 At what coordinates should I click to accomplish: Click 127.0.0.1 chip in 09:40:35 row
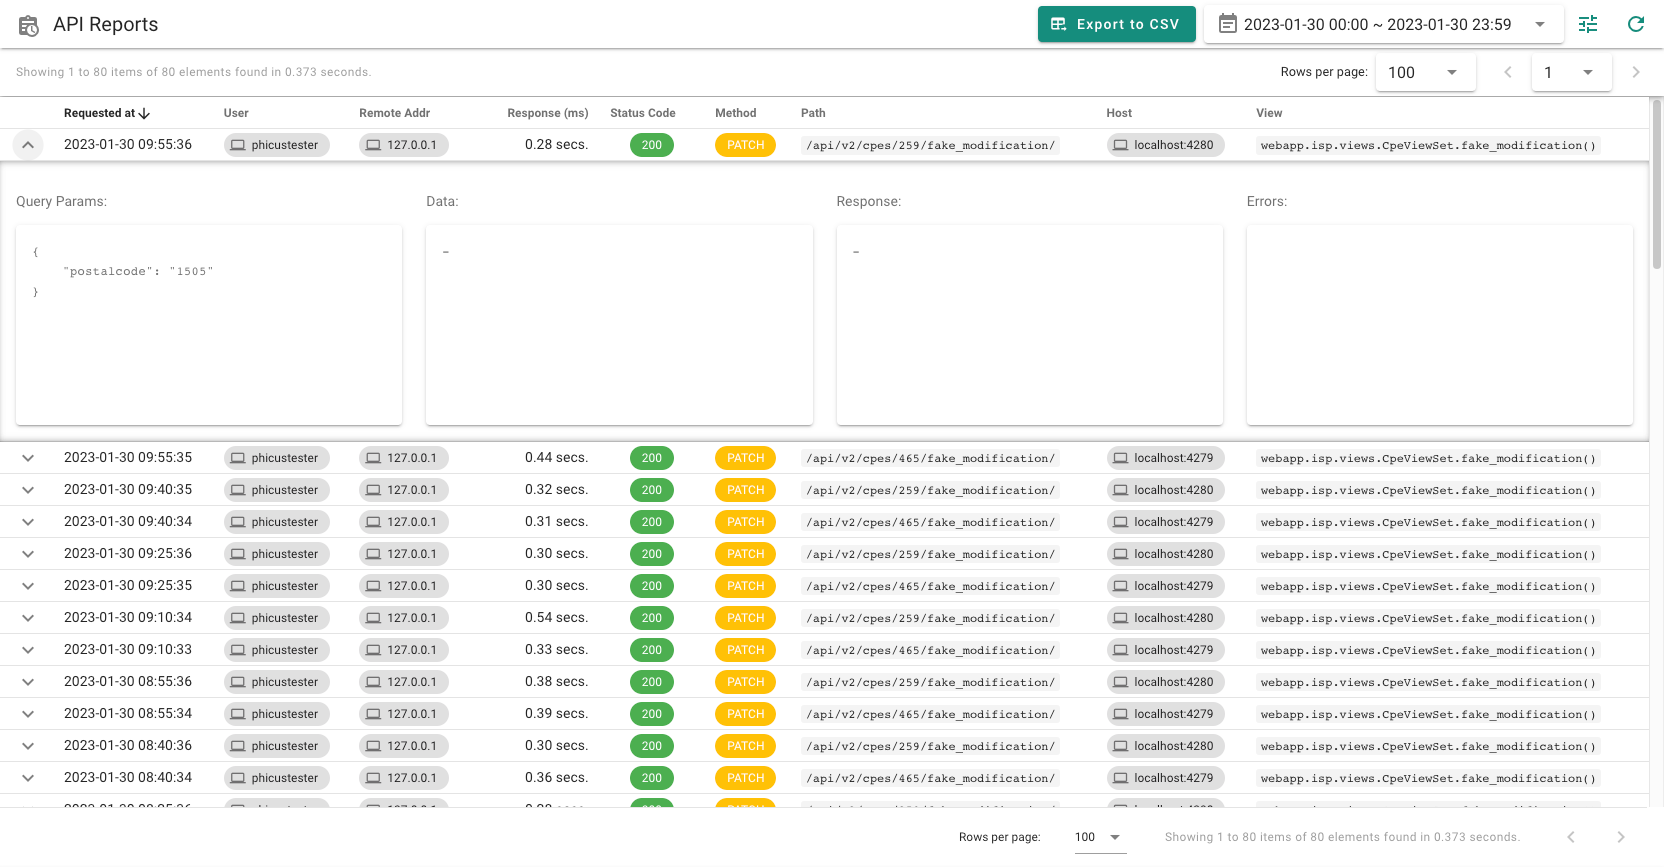coord(404,490)
